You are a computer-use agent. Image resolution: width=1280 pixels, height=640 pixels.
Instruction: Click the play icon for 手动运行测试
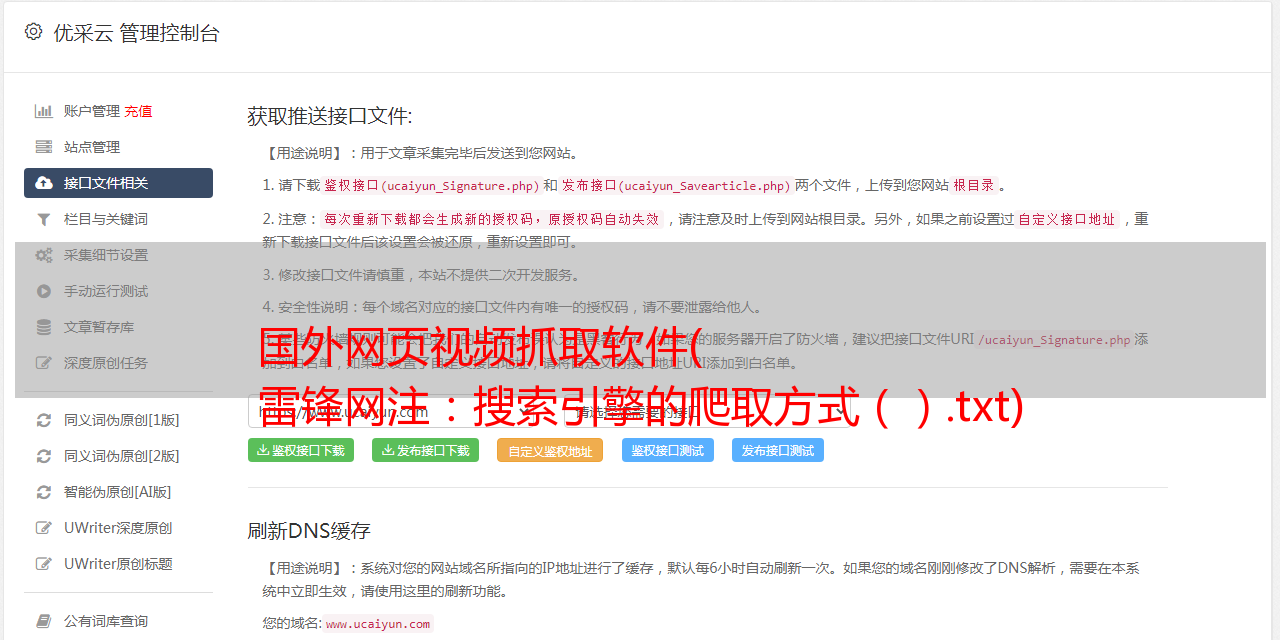point(44,291)
